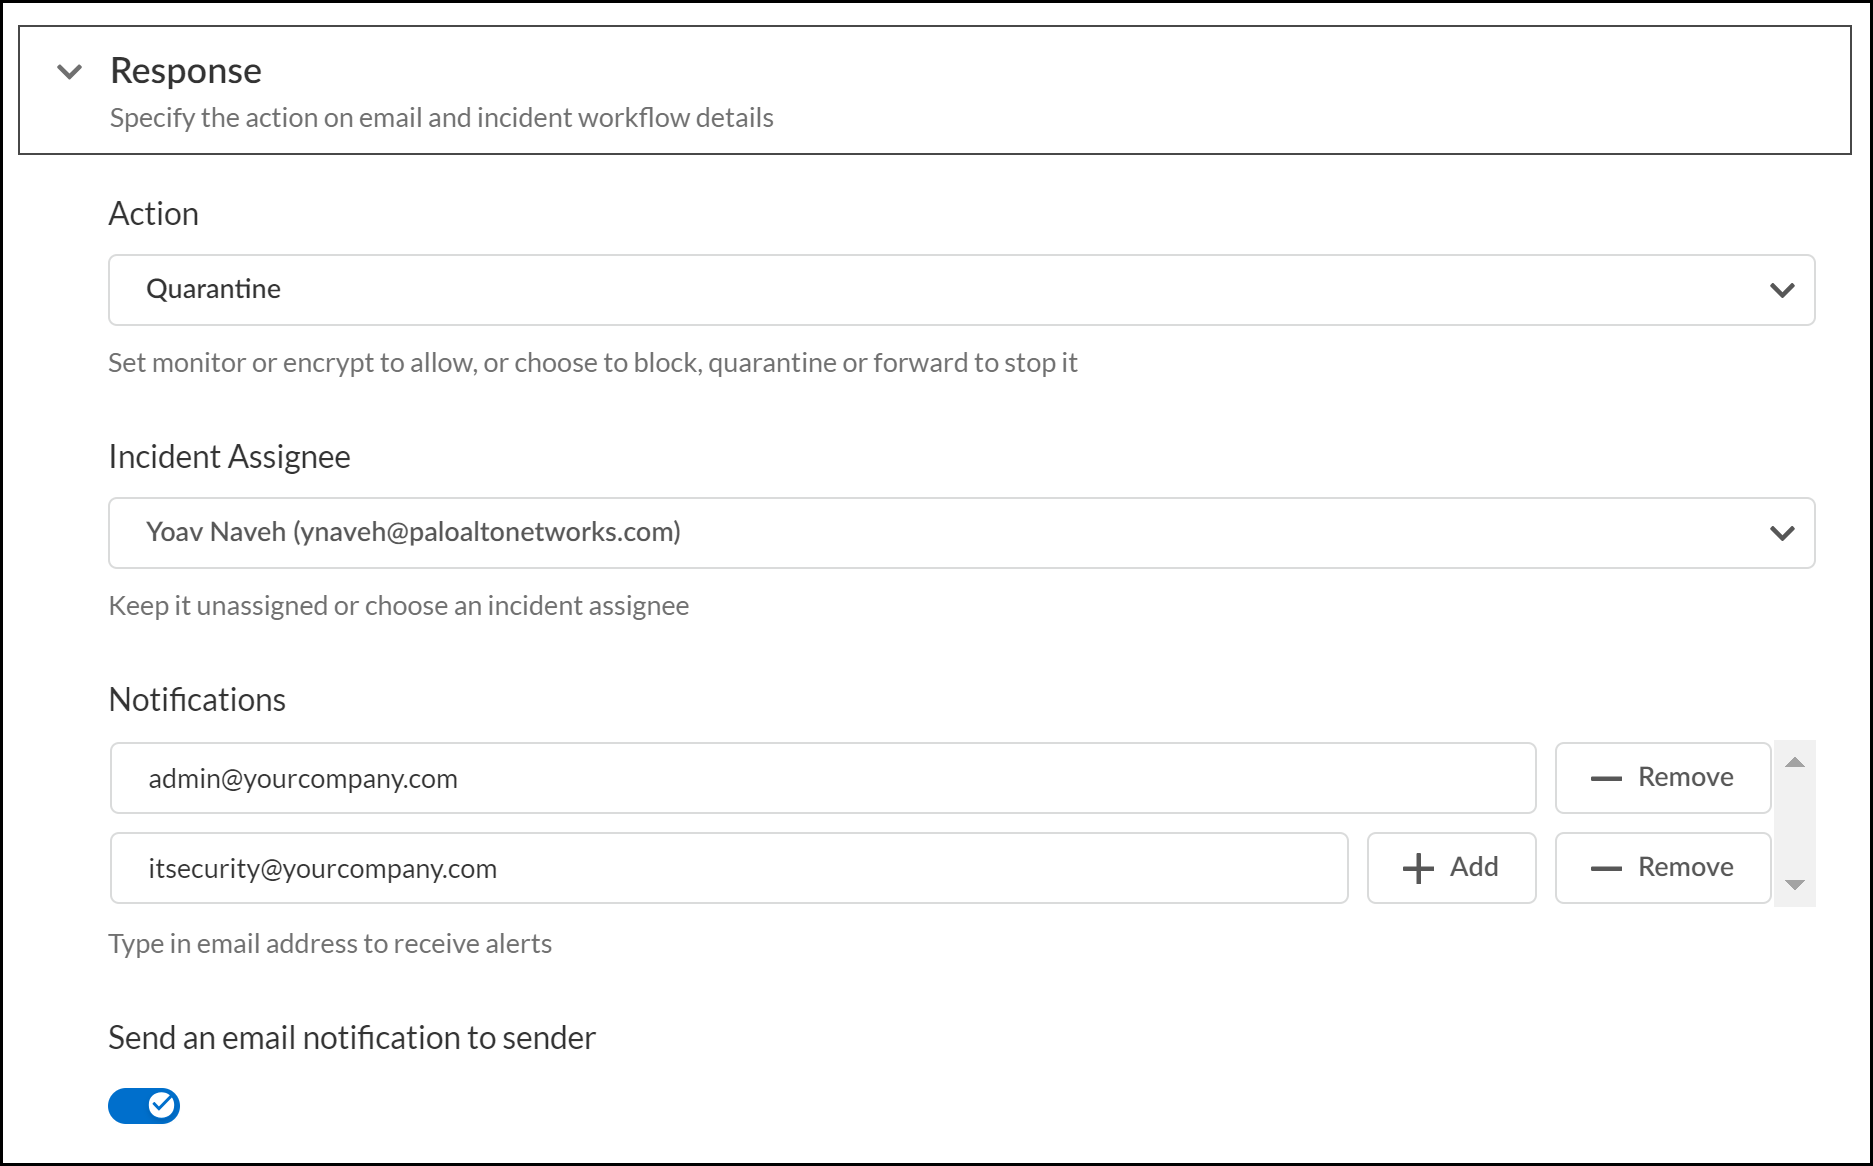Viewport: 1873px width, 1166px height.
Task: Toggle the Send an email notification switch off
Action: 144,1105
